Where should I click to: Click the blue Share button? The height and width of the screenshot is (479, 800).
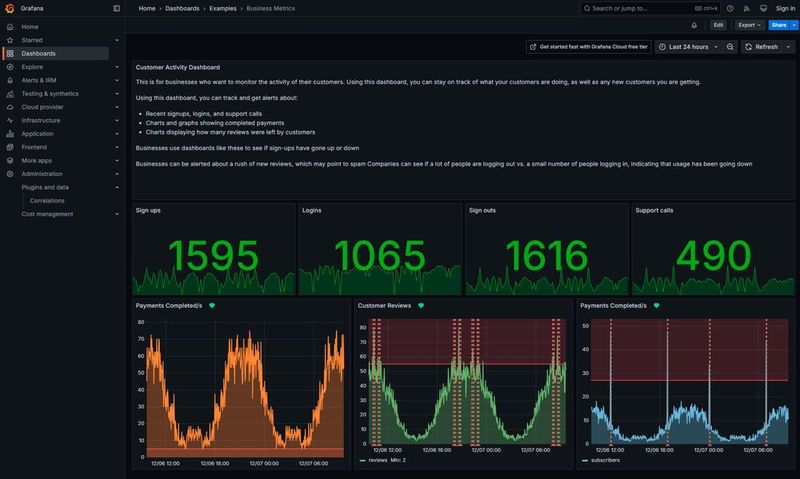pyautogui.click(x=779, y=25)
